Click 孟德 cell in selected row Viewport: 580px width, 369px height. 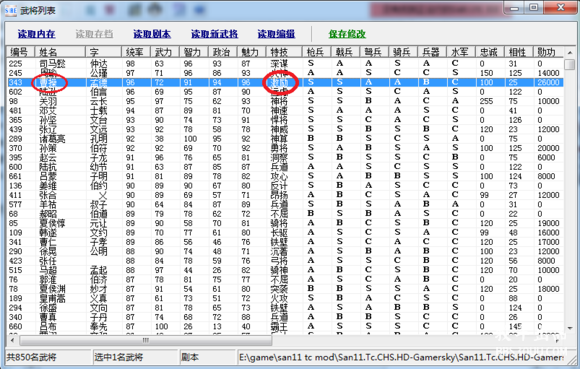click(x=98, y=82)
